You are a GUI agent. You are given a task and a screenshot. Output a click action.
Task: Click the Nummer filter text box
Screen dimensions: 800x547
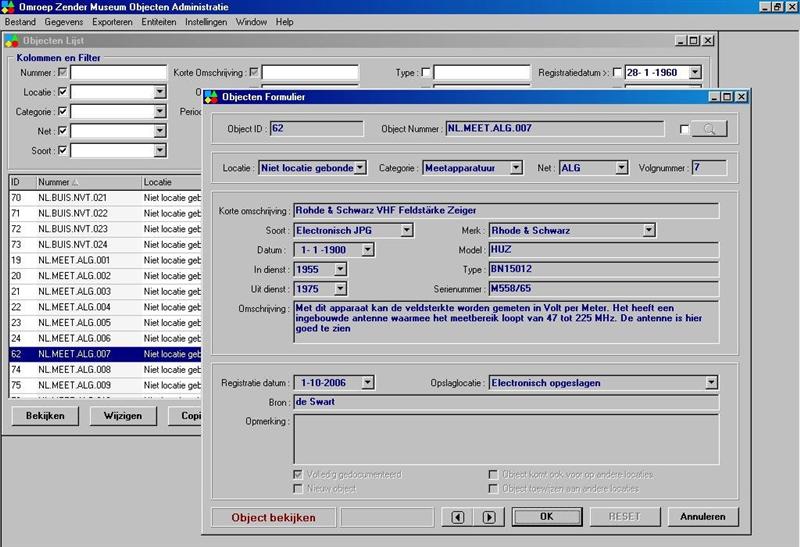tap(118, 72)
